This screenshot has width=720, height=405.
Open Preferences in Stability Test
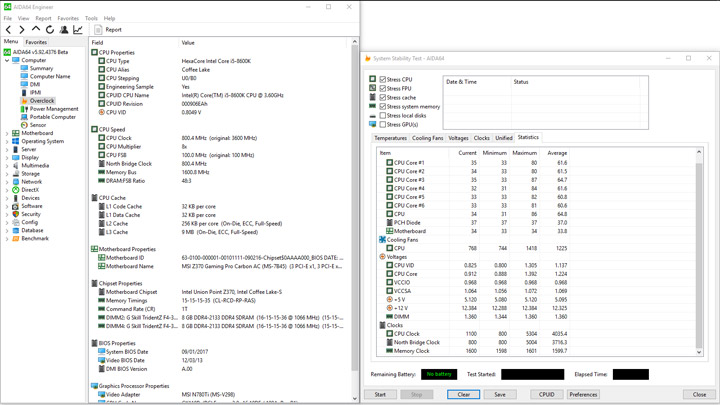583,394
